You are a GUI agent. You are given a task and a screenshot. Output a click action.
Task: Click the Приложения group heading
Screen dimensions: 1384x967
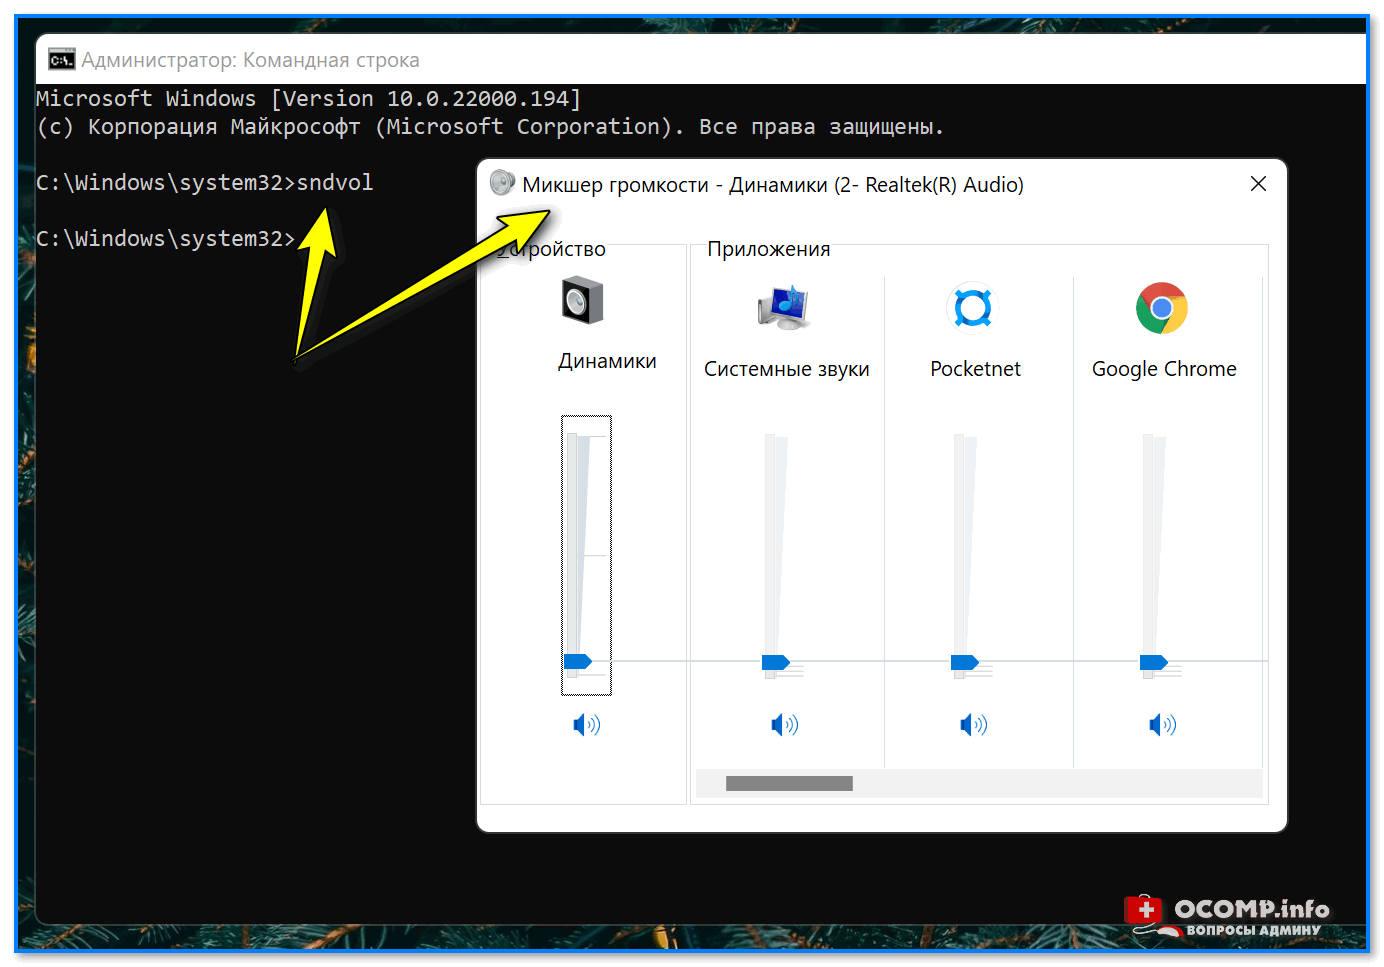click(768, 249)
